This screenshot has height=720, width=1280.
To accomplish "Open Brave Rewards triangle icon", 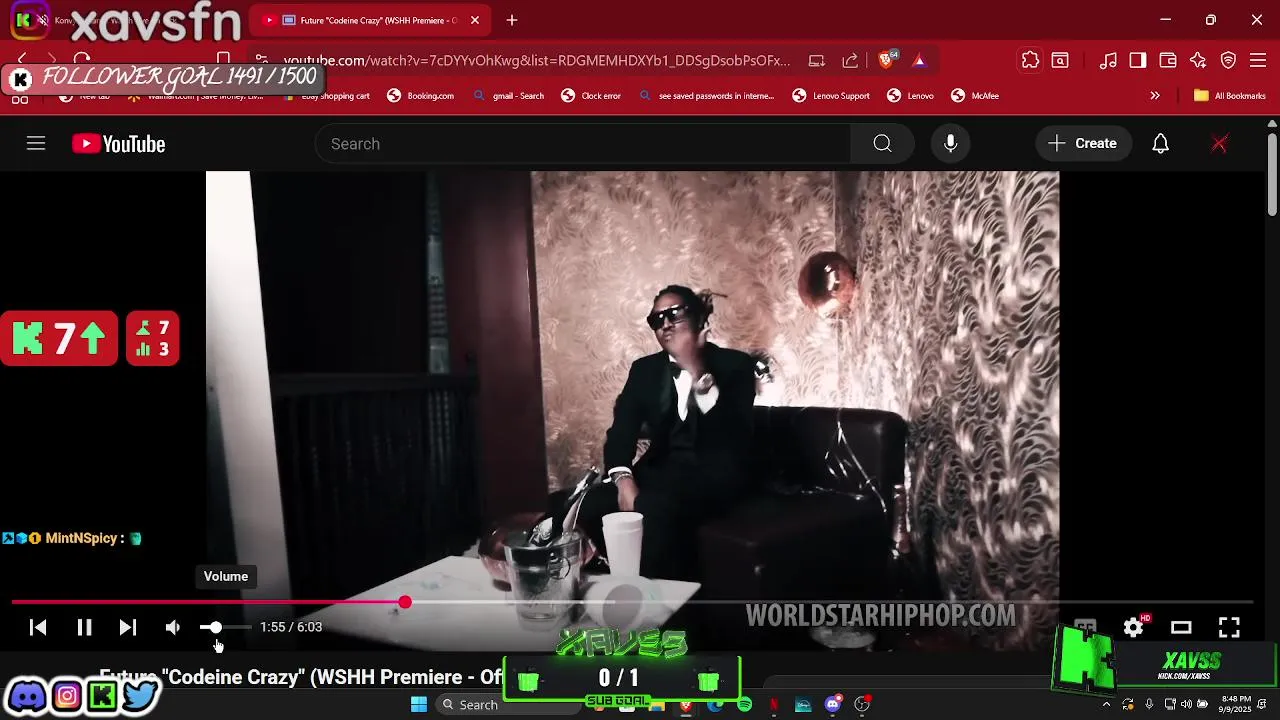I will [919, 60].
